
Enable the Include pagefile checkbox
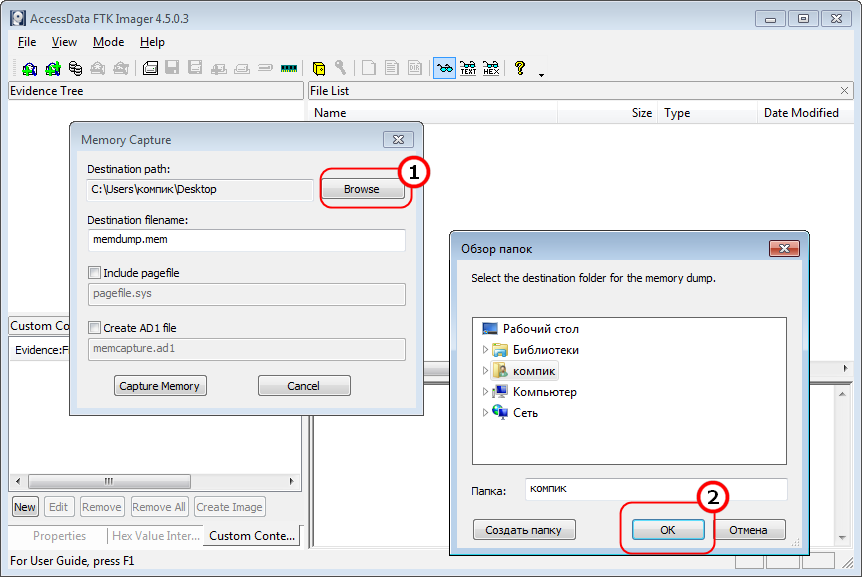tap(95, 273)
